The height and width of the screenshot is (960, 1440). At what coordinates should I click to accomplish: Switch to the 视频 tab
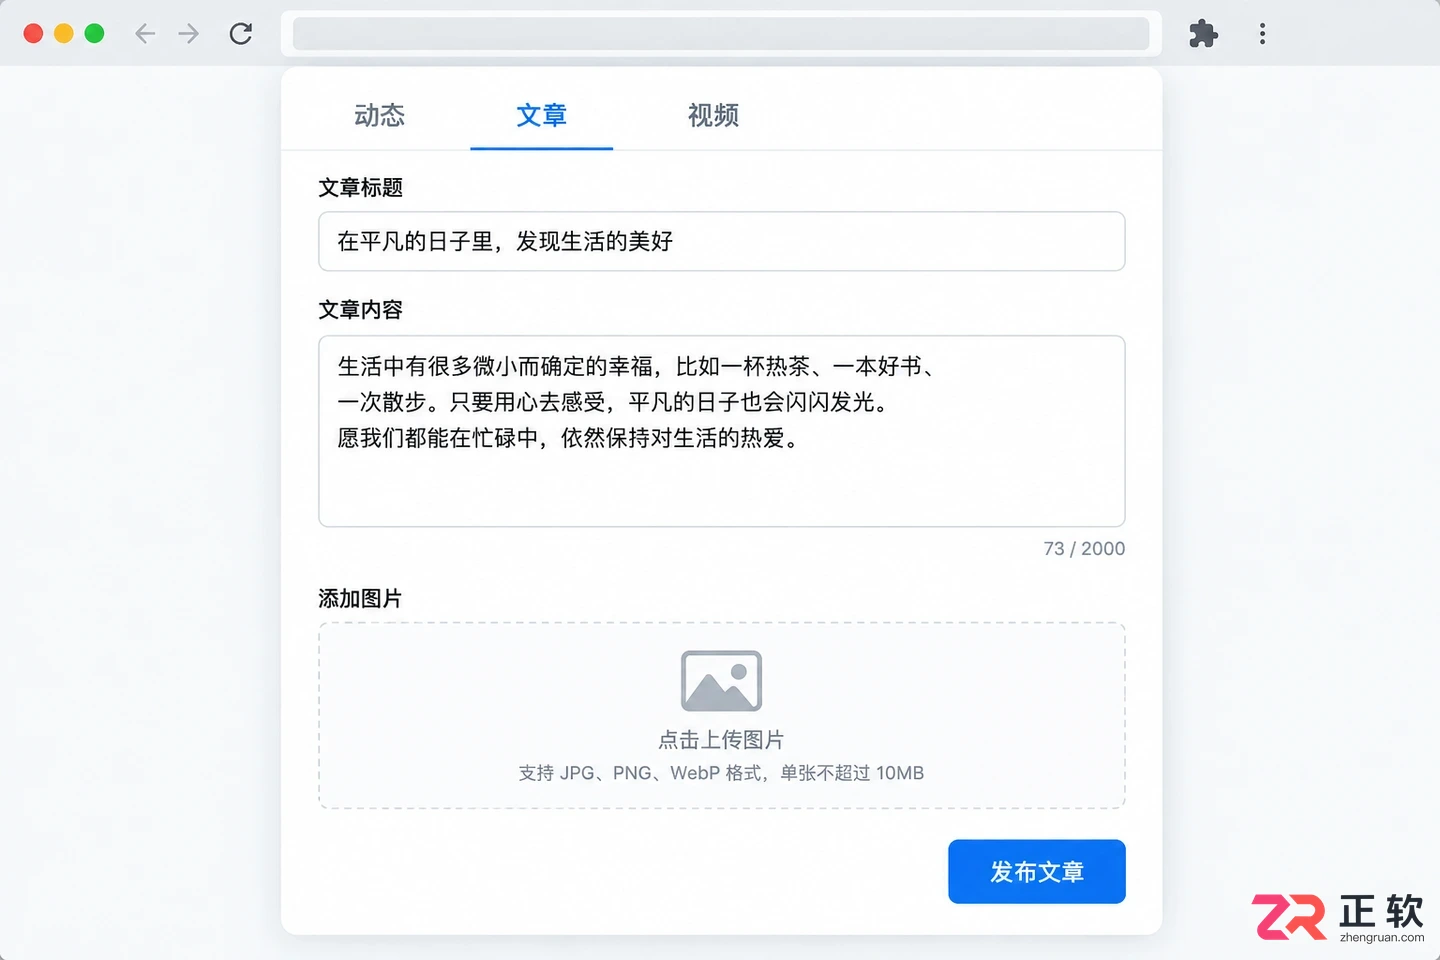pos(713,115)
